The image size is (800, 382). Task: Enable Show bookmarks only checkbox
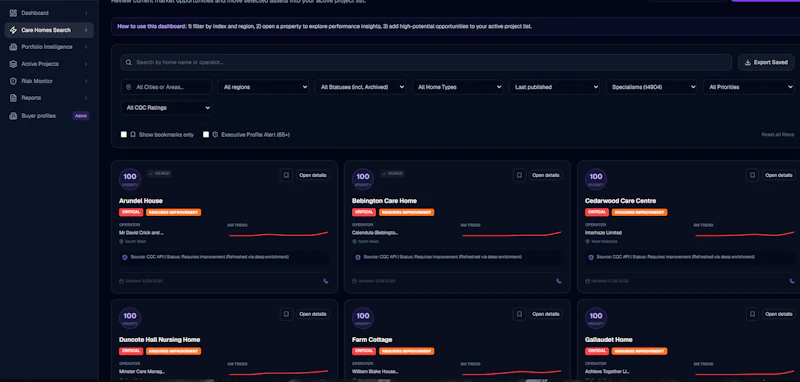124,135
